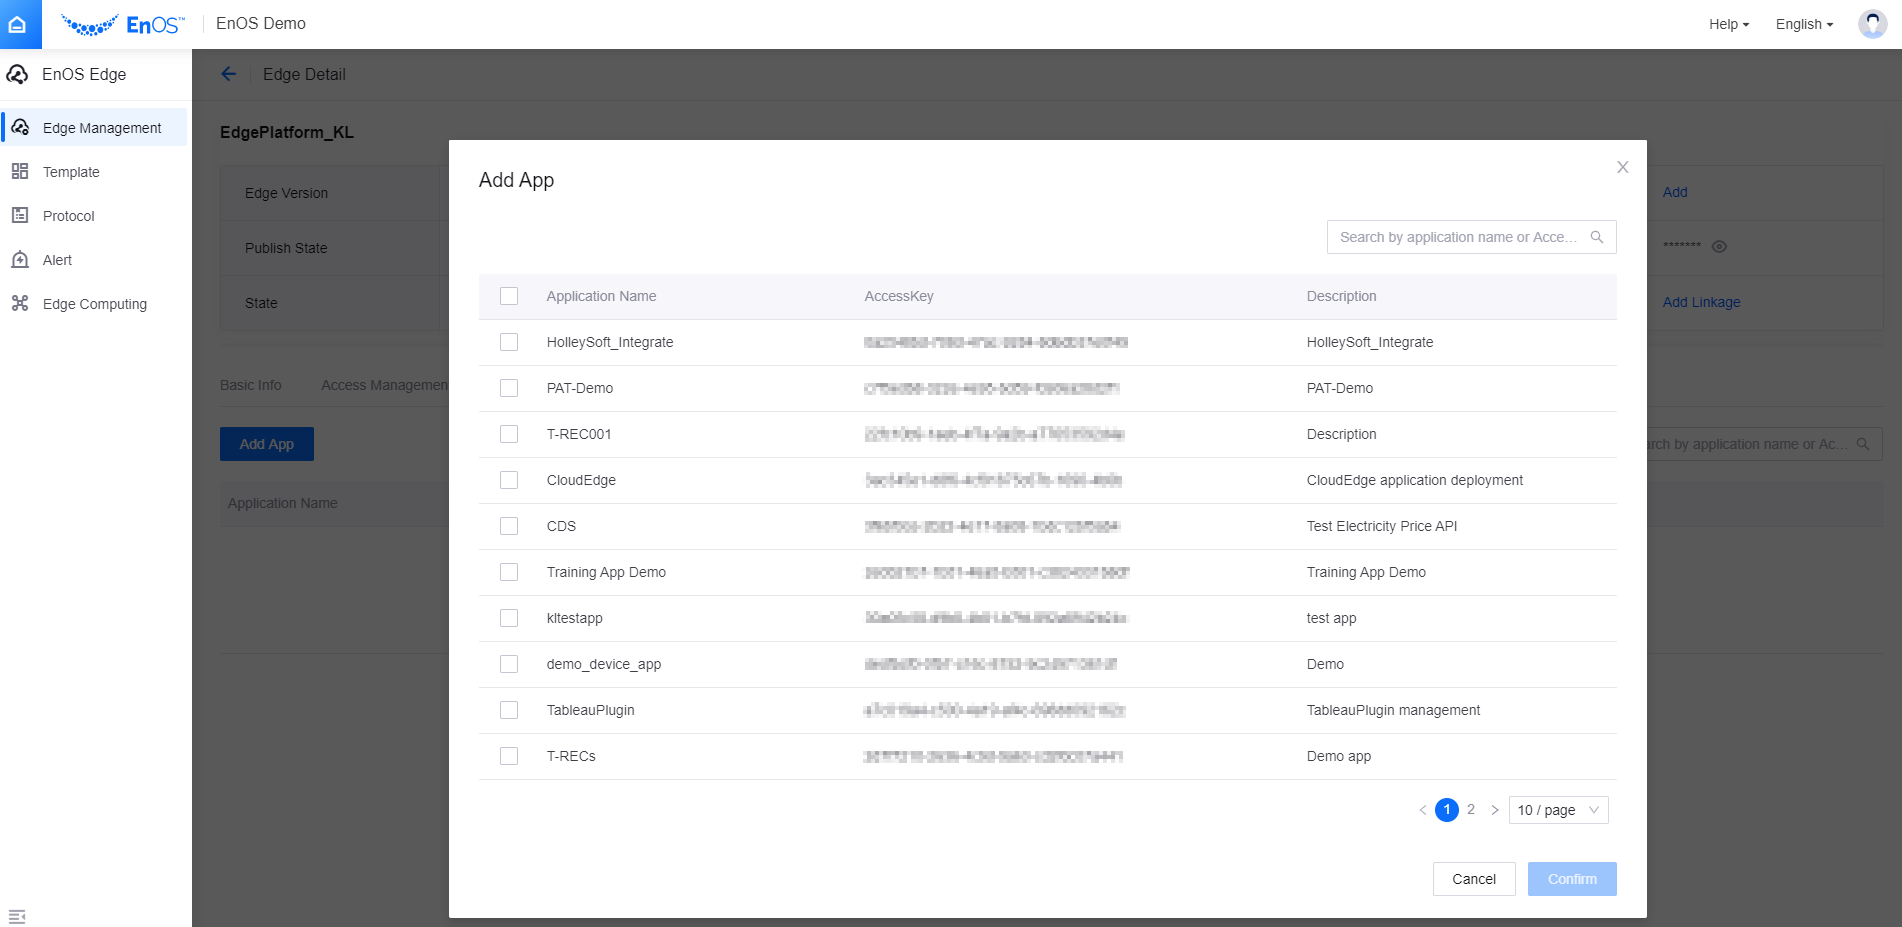Expand the Help dropdown menu
Viewport: 1902px width, 927px height.
(1728, 24)
